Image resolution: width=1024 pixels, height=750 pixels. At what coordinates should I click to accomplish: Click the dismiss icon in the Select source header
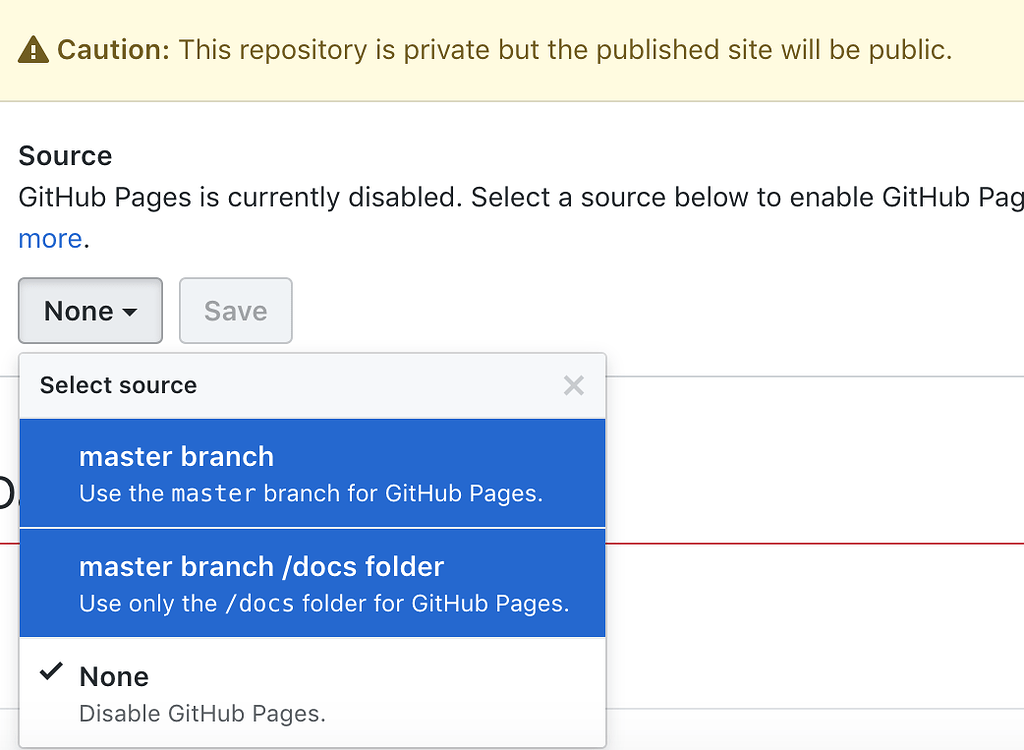(573, 385)
